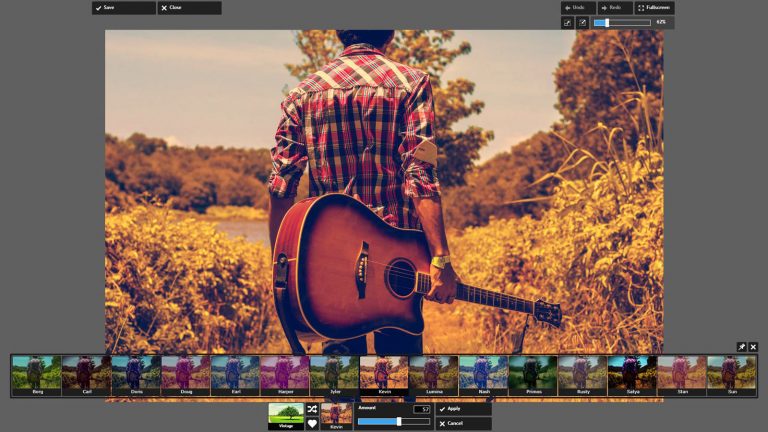Select the Sun filter thumbnail

732,376
